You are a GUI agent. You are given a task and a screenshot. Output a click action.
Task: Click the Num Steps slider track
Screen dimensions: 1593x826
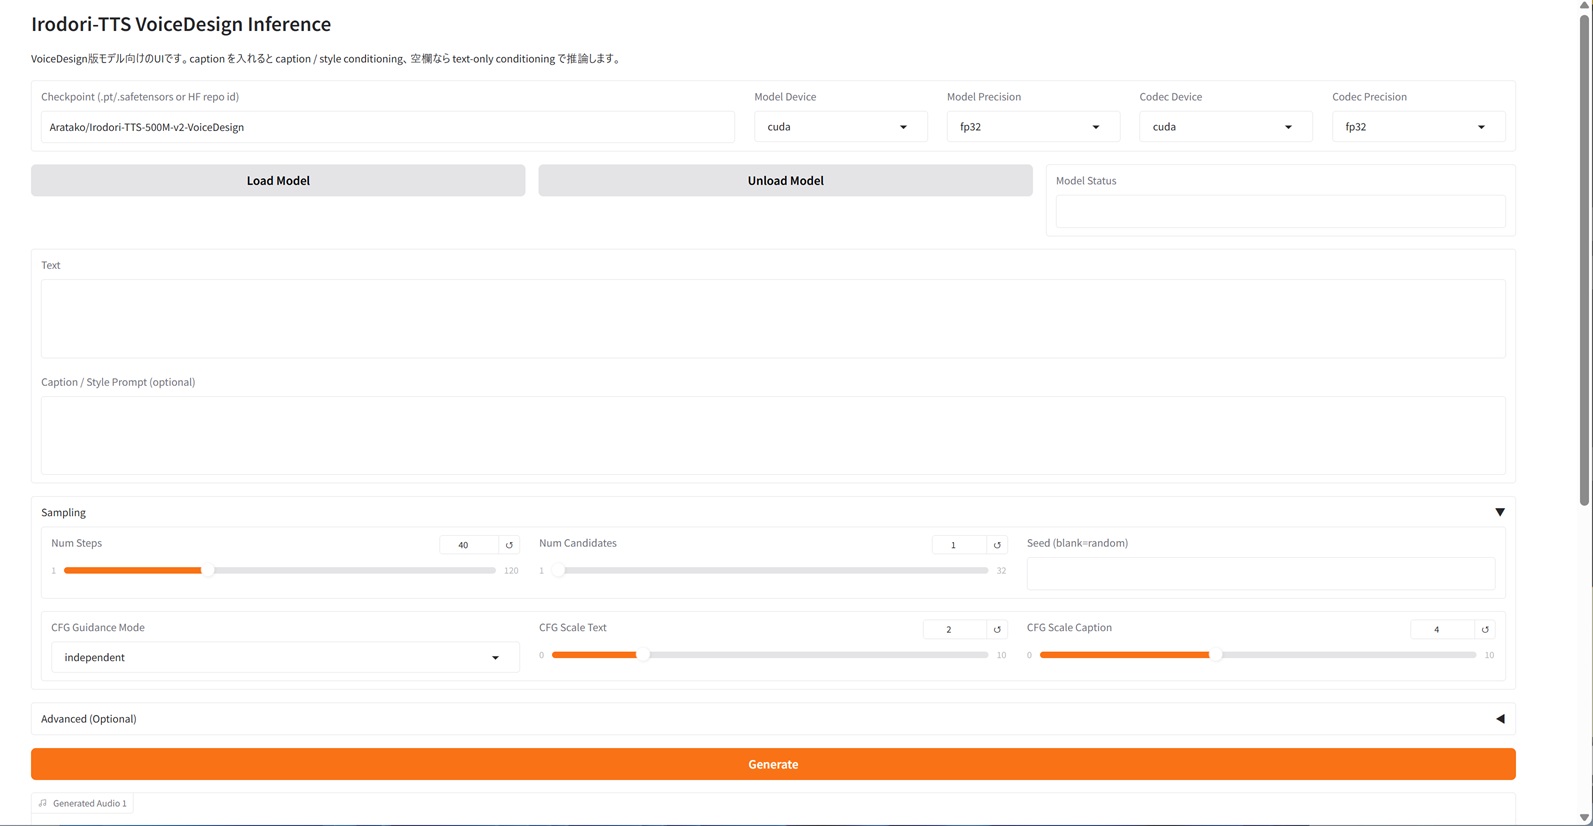tap(350, 571)
